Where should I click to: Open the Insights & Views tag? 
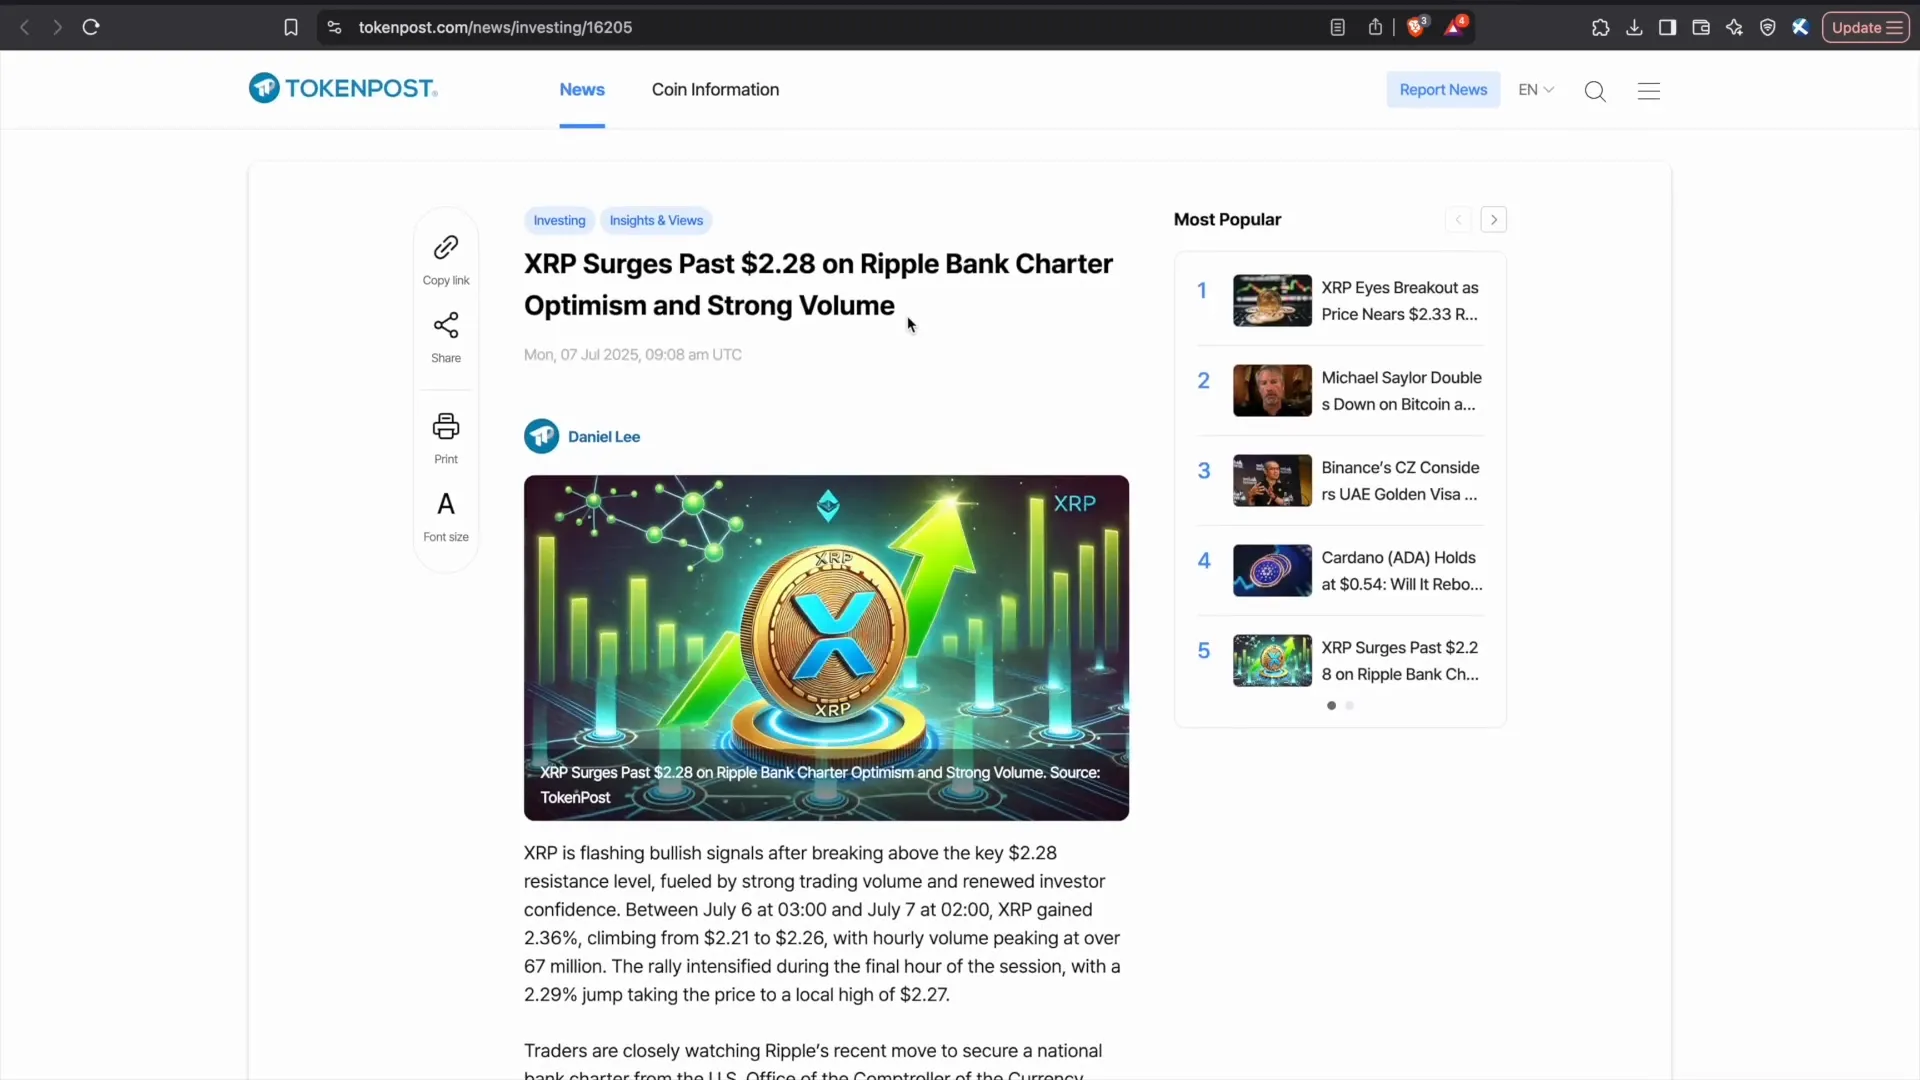[x=656, y=220]
